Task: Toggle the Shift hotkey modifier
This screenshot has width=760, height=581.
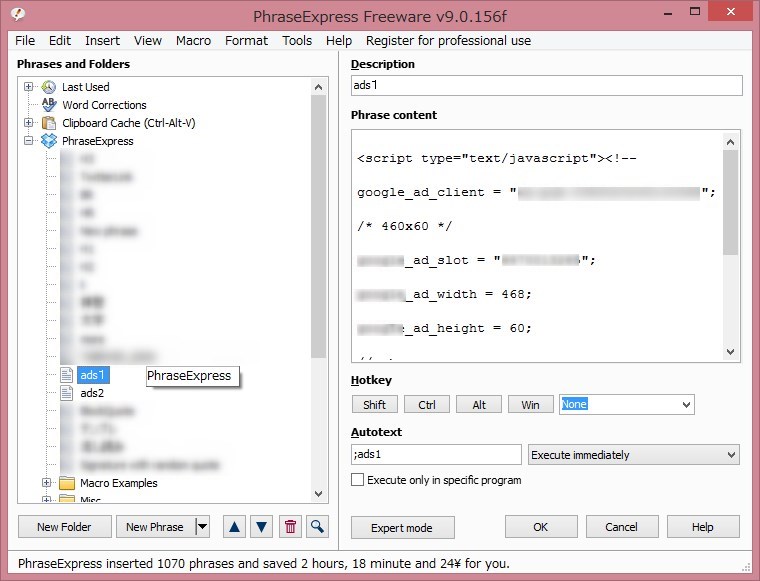Action: point(375,405)
